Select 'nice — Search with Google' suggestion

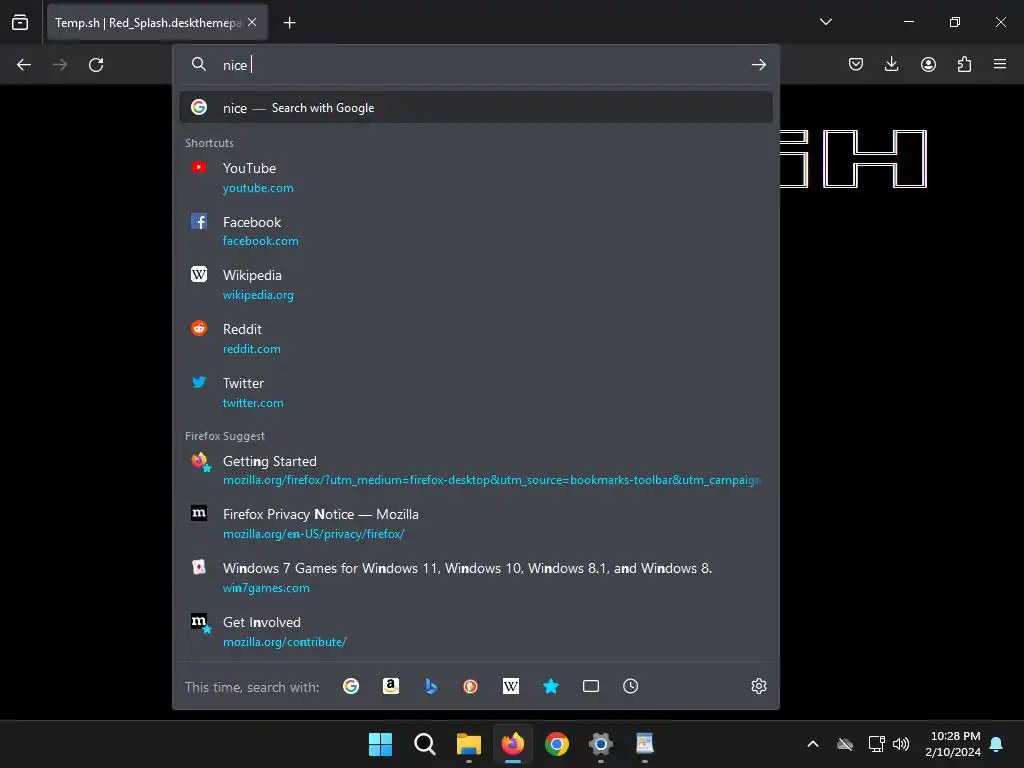pyautogui.click(x=476, y=108)
